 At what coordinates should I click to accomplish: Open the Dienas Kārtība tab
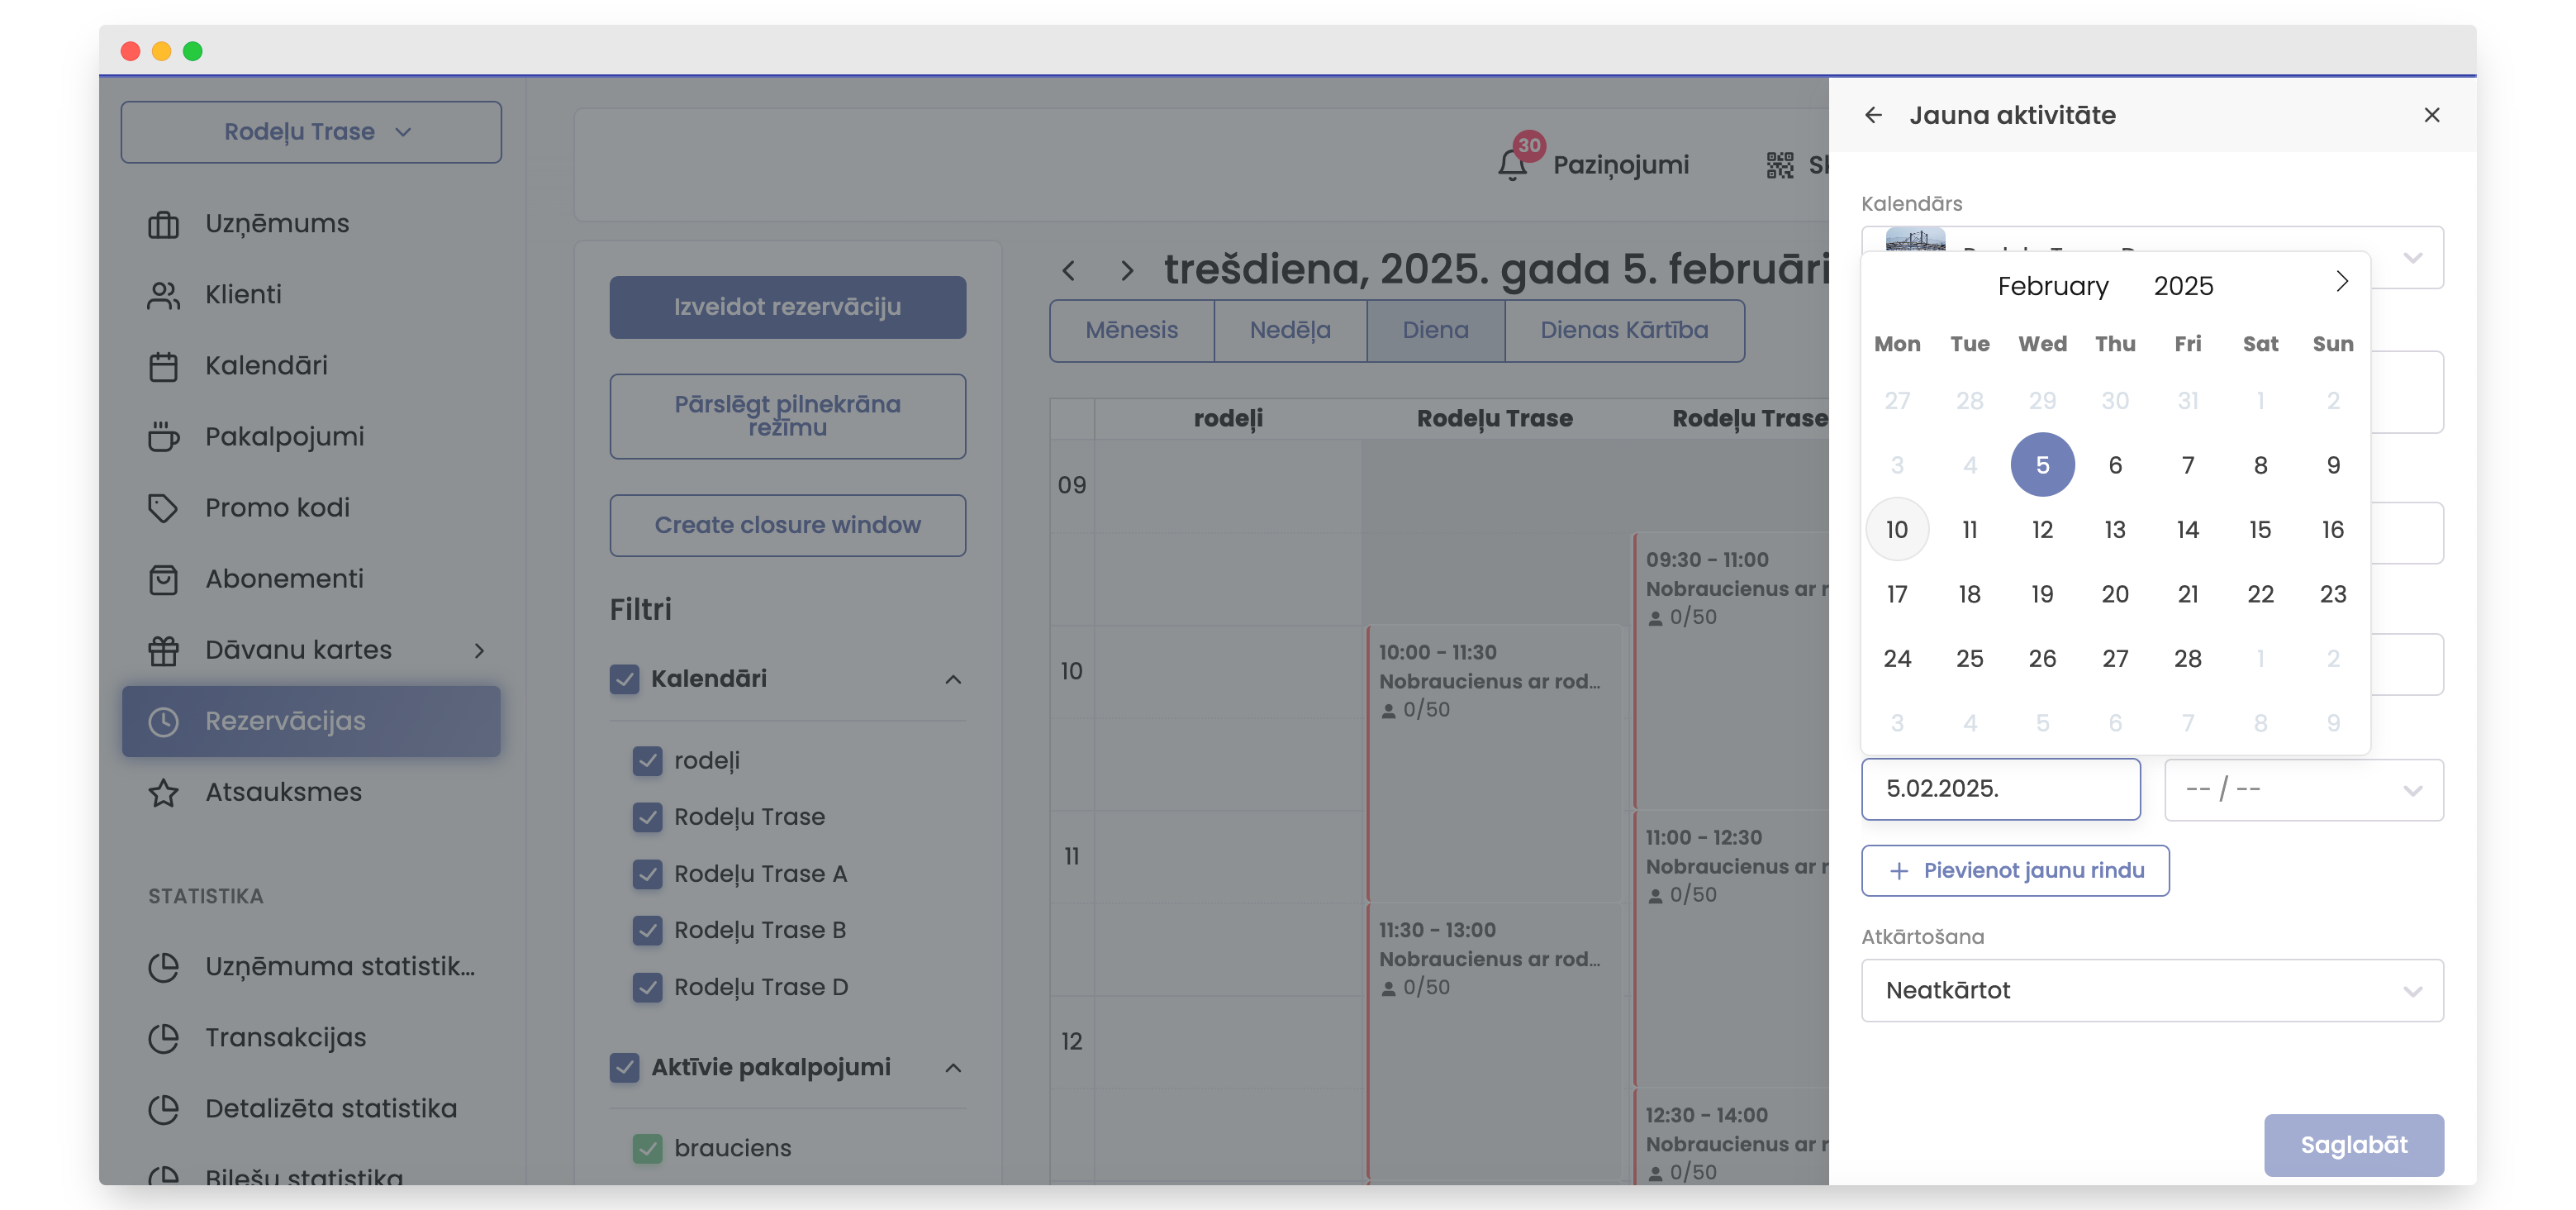(1623, 331)
